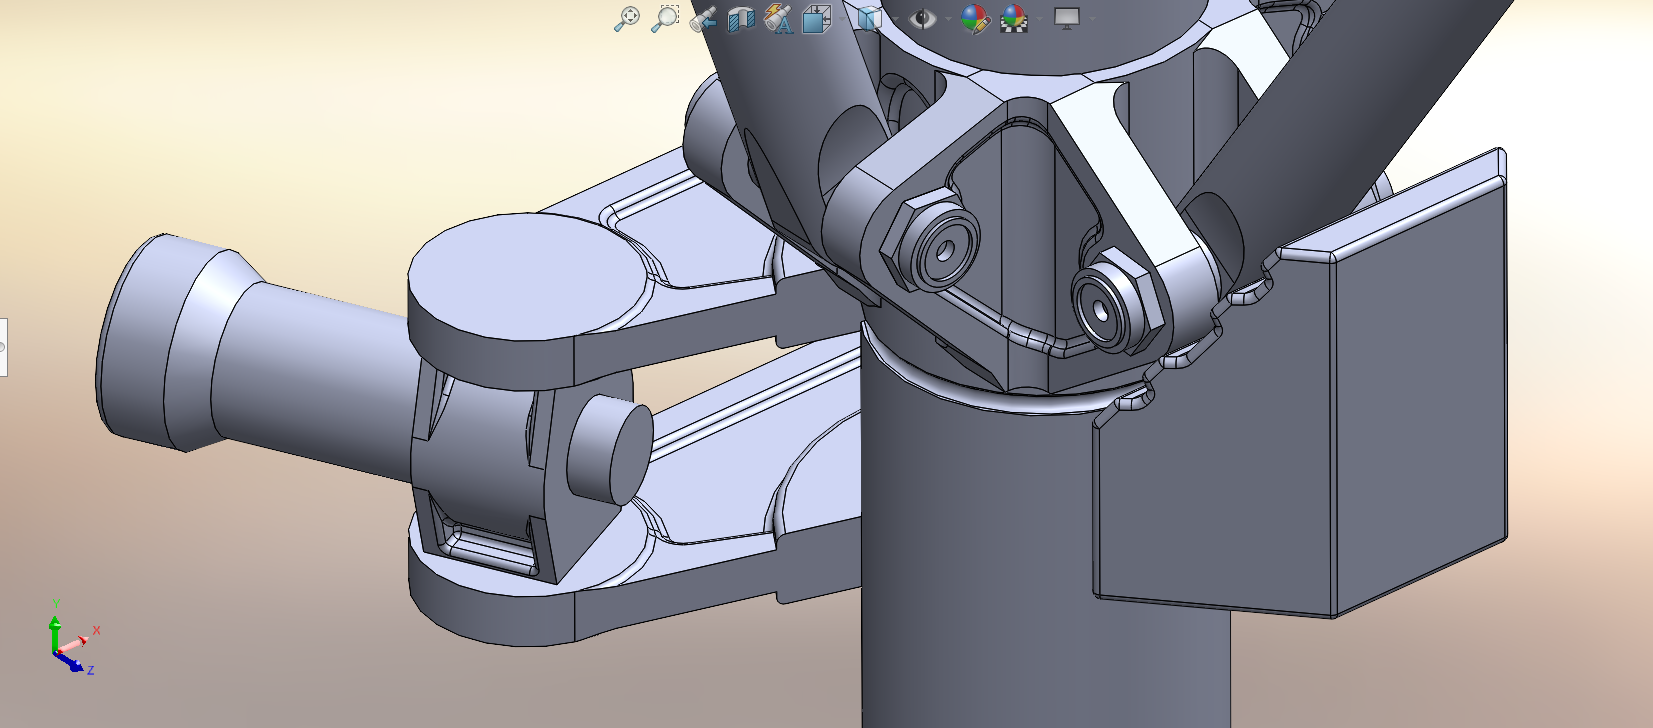Viewport: 1653px width, 728px height.
Task: Open Dynamic Annotation Views
Action: pyautogui.click(x=778, y=18)
